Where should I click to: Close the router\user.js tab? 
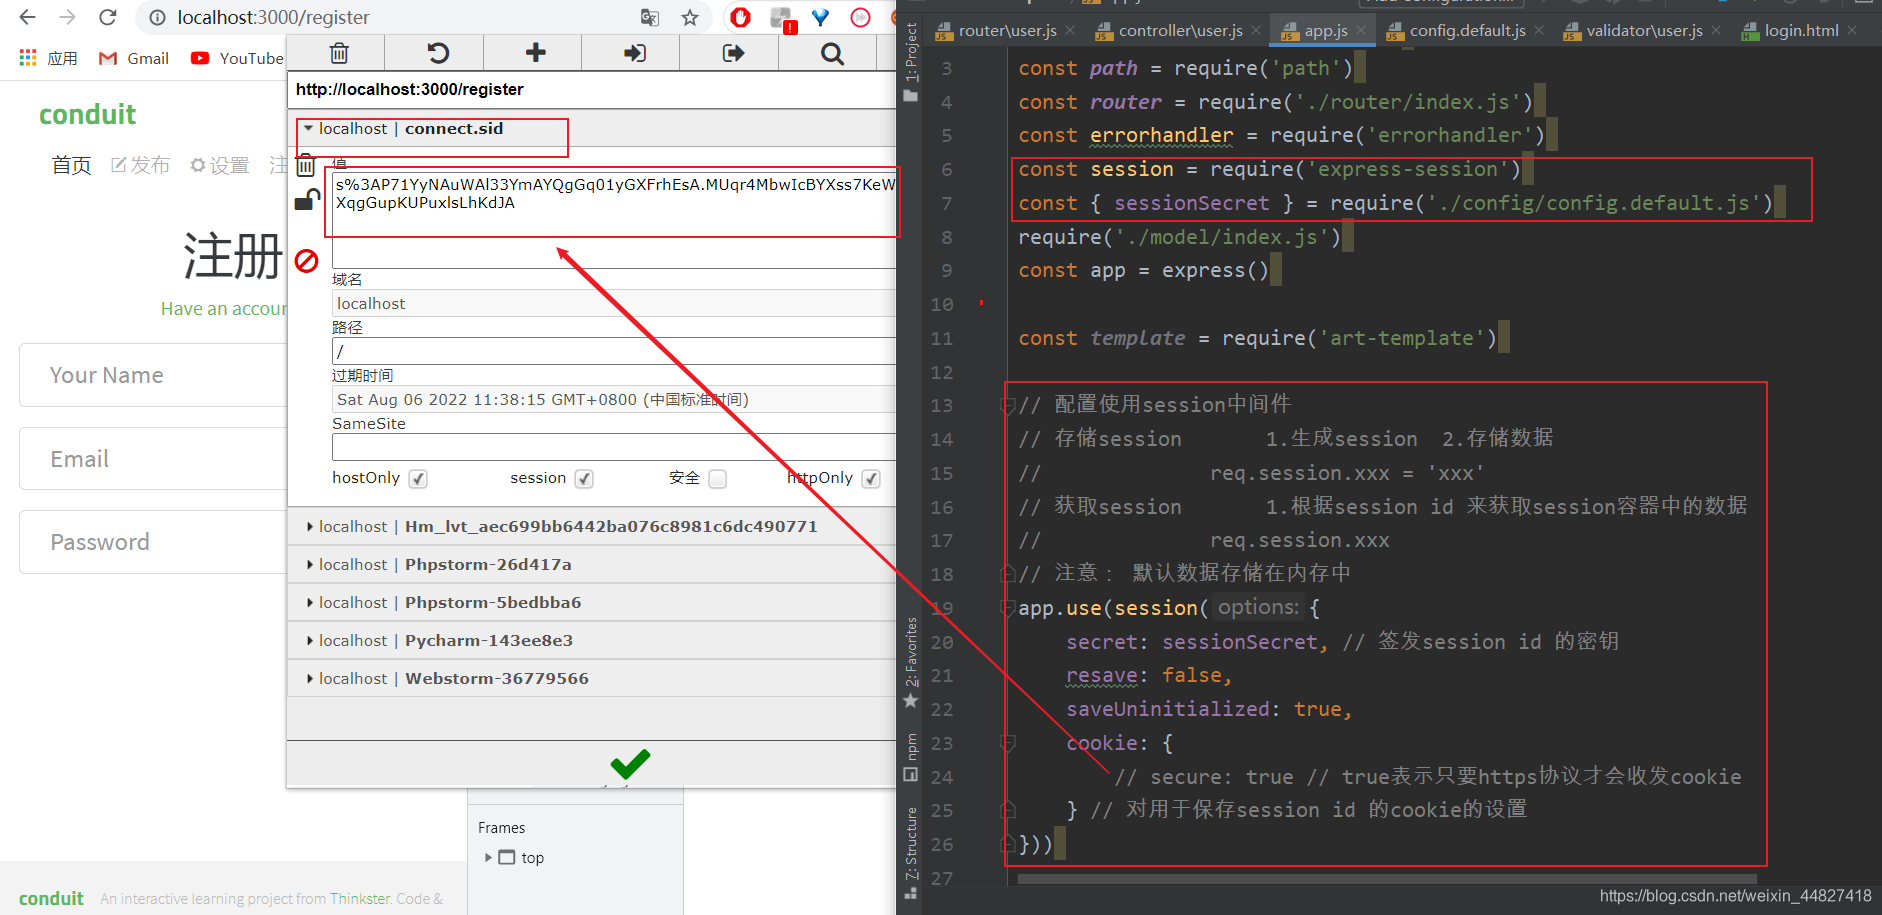[1070, 31]
